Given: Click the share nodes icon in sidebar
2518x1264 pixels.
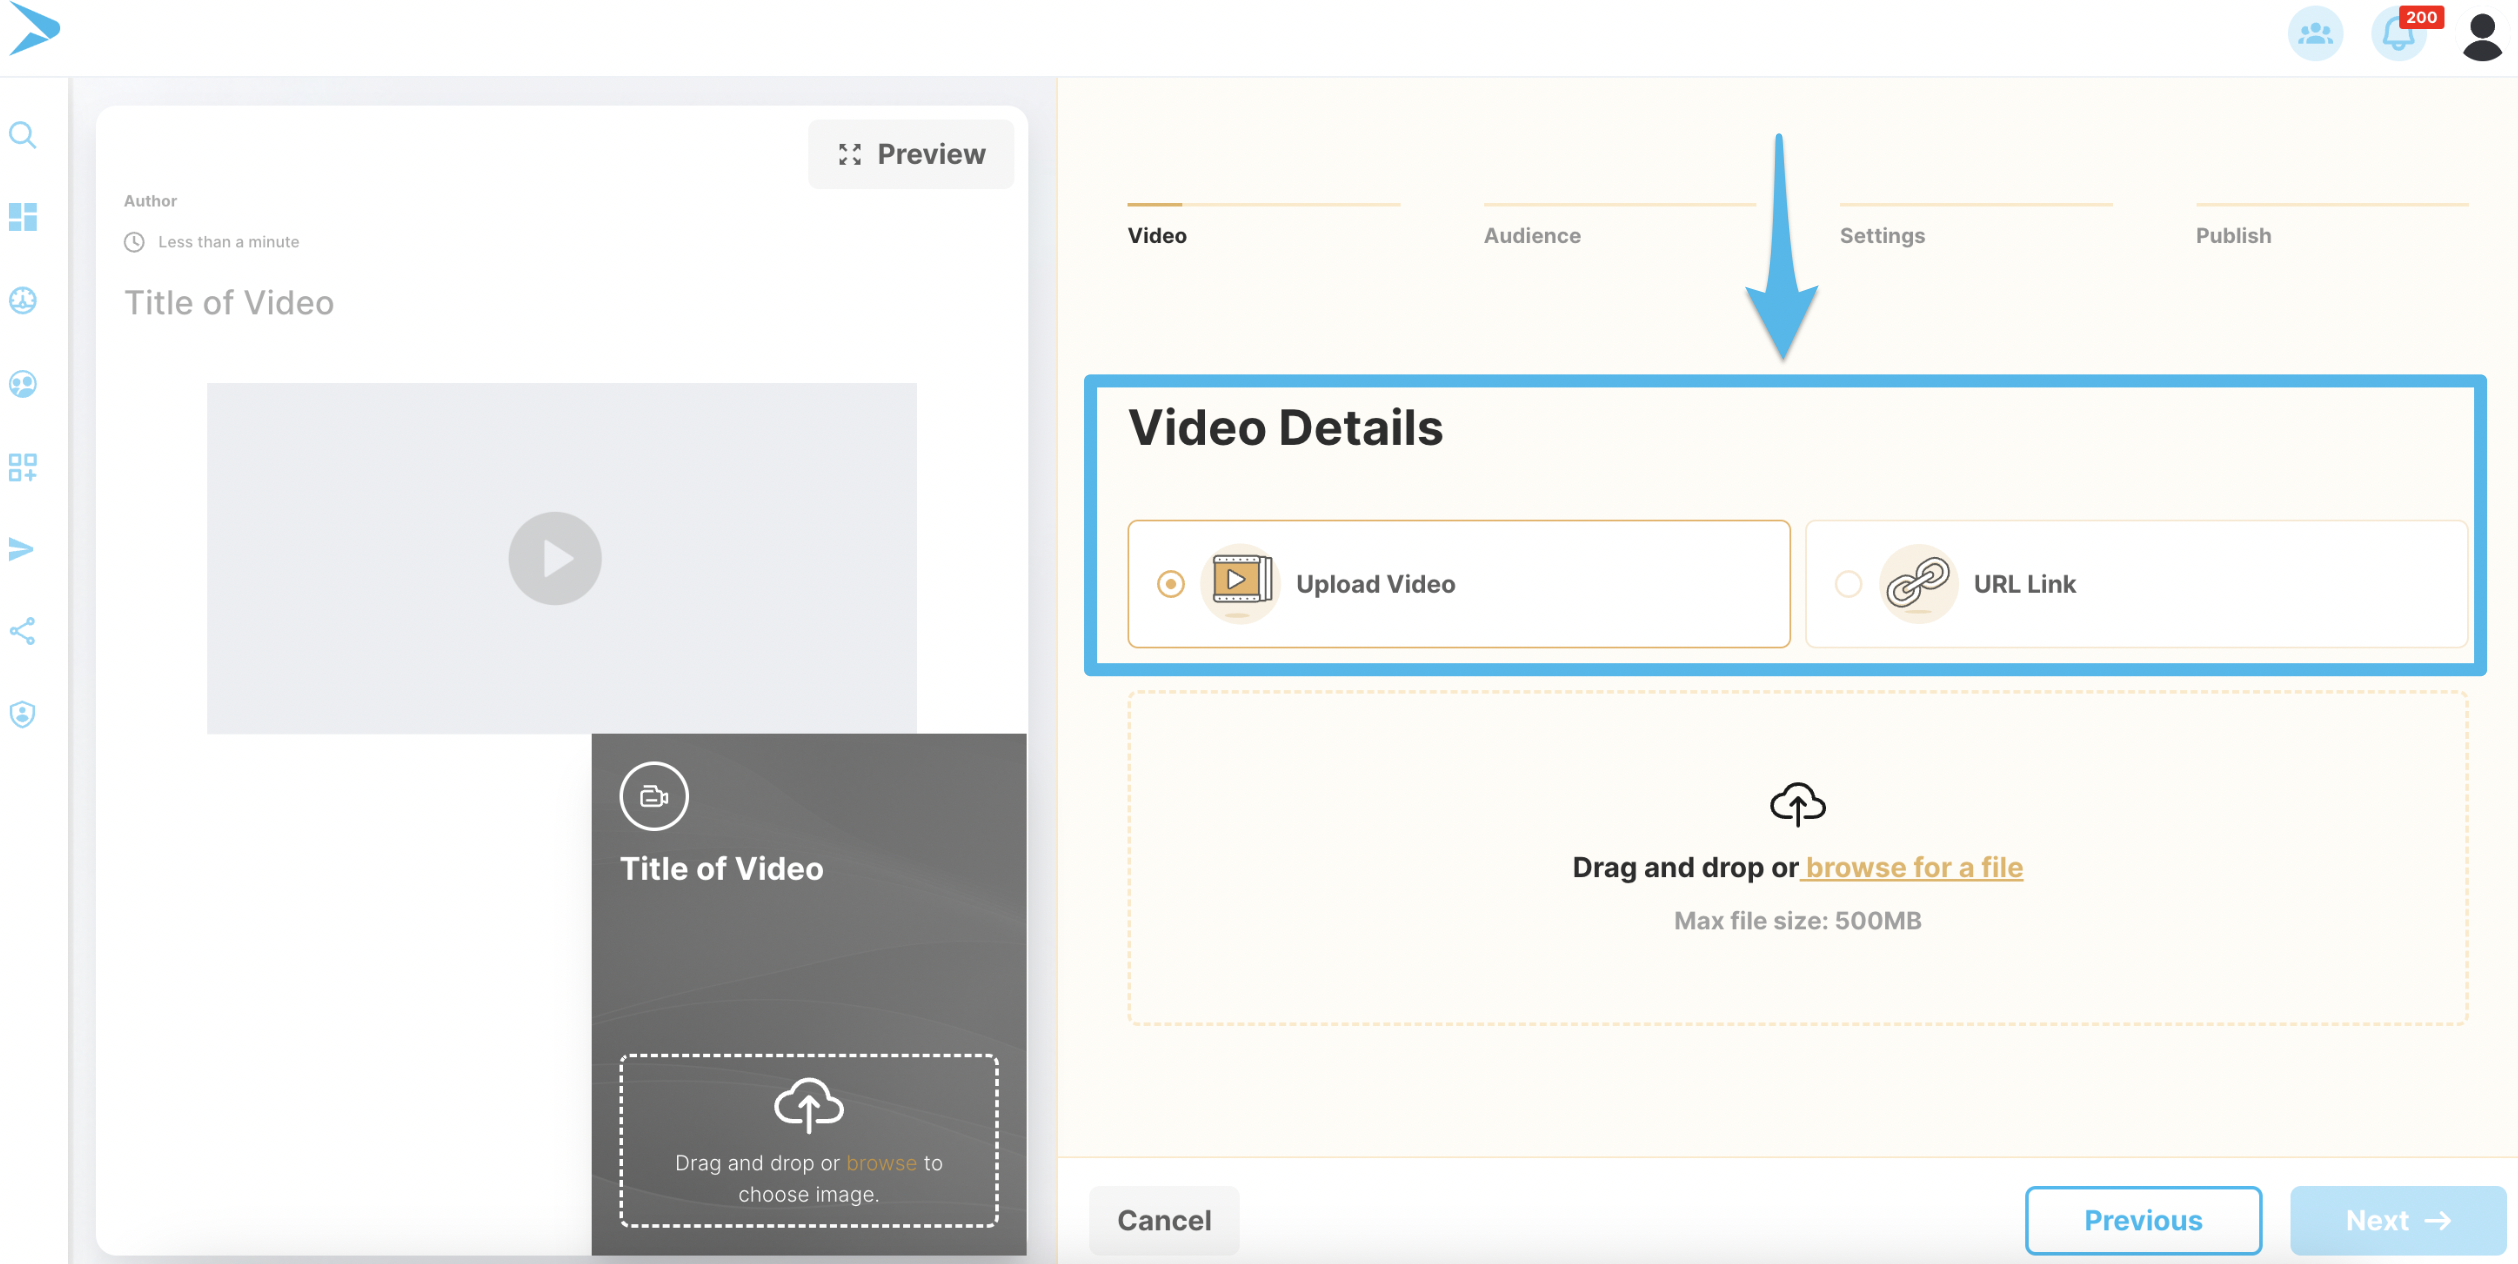Looking at the screenshot, I should click(23, 631).
